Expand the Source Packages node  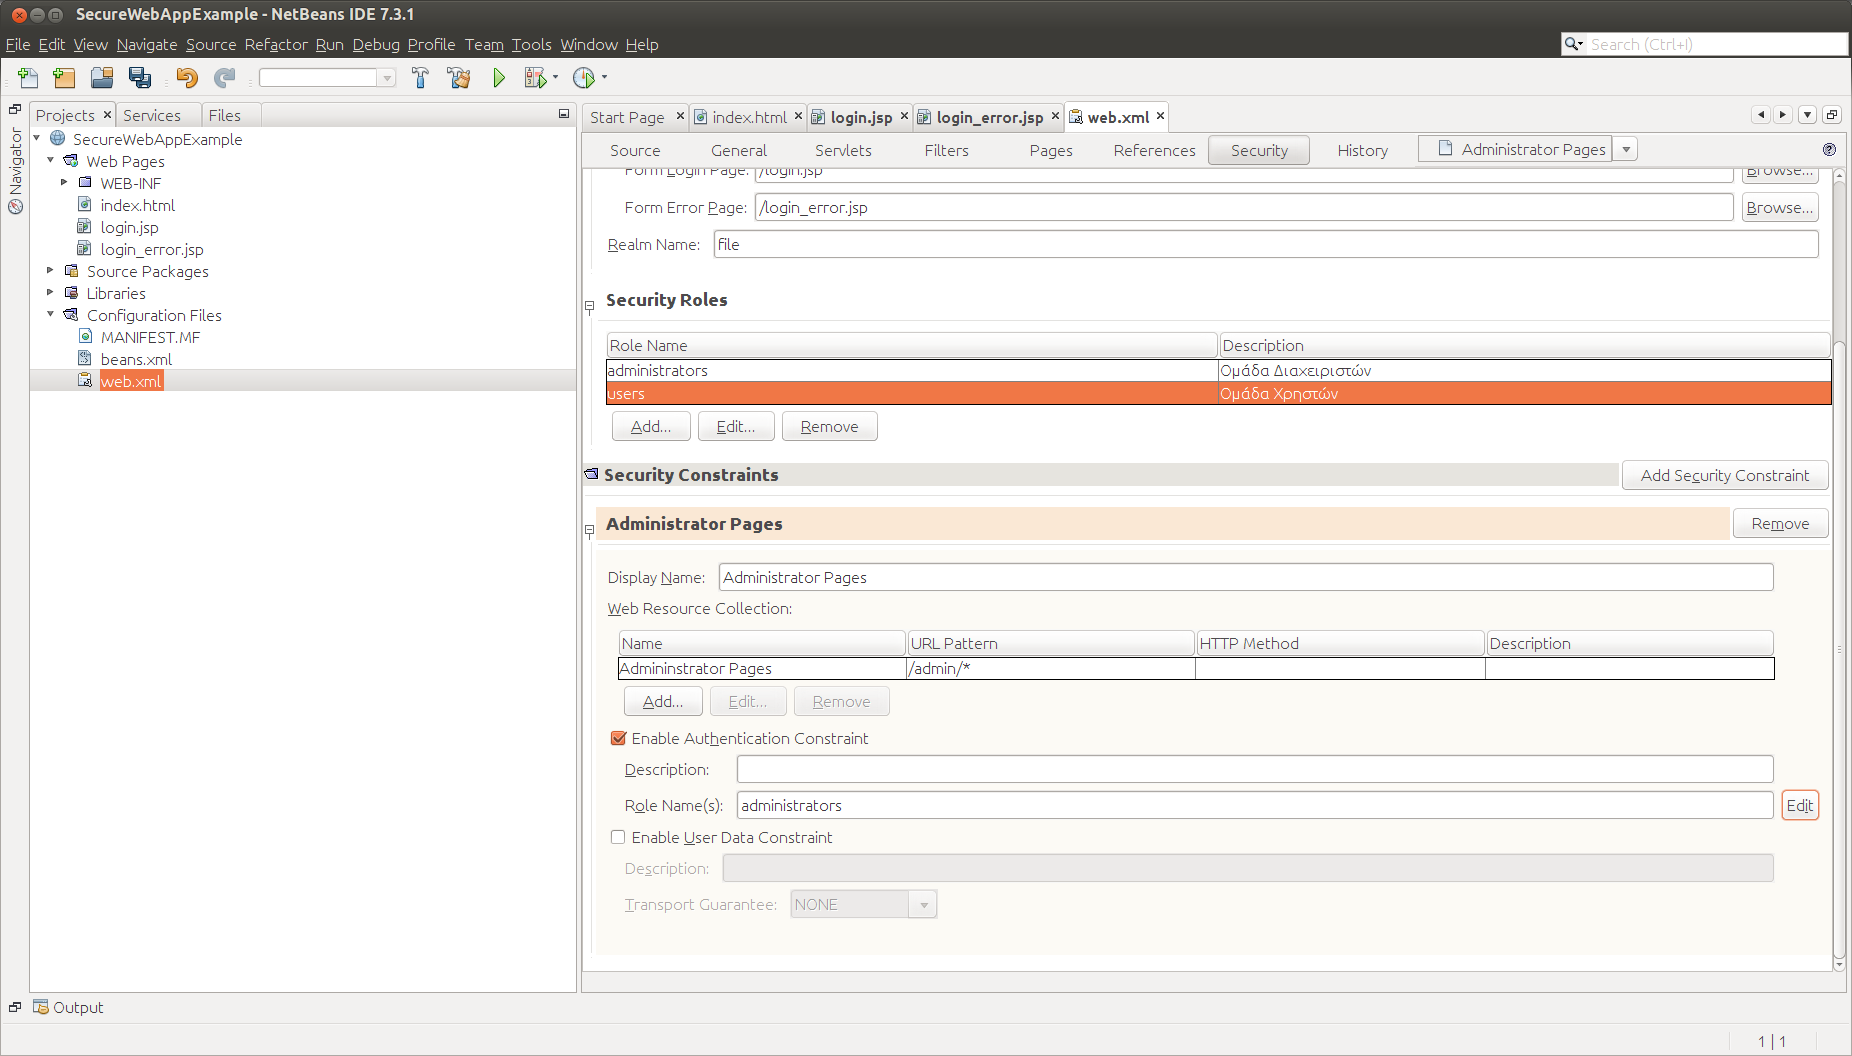click(51, 270)
